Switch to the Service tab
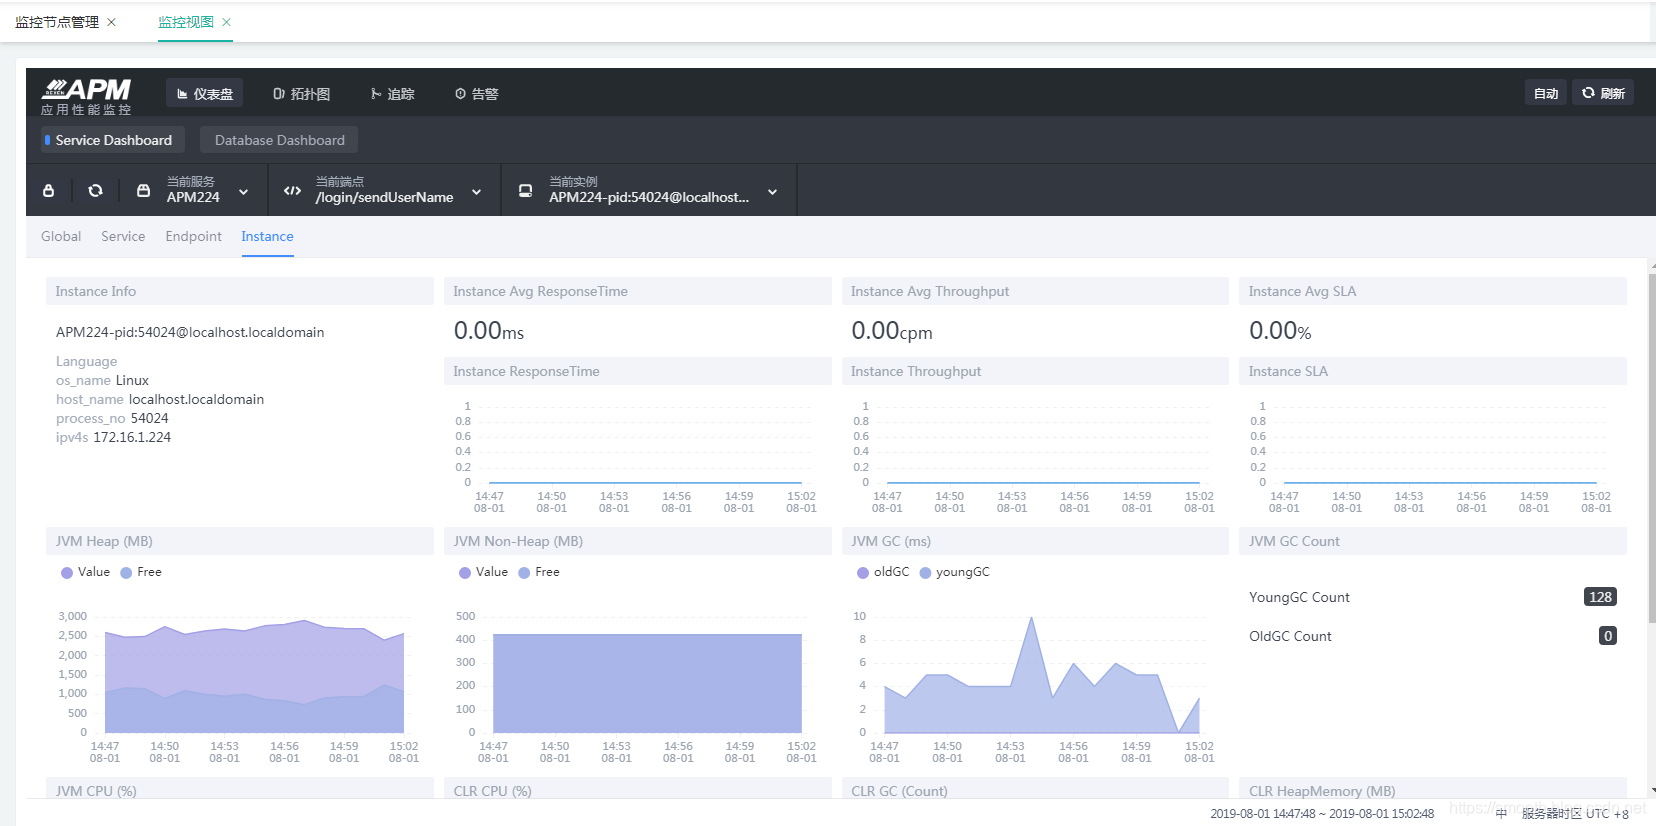1656x826 pixels. pos(123,236)
